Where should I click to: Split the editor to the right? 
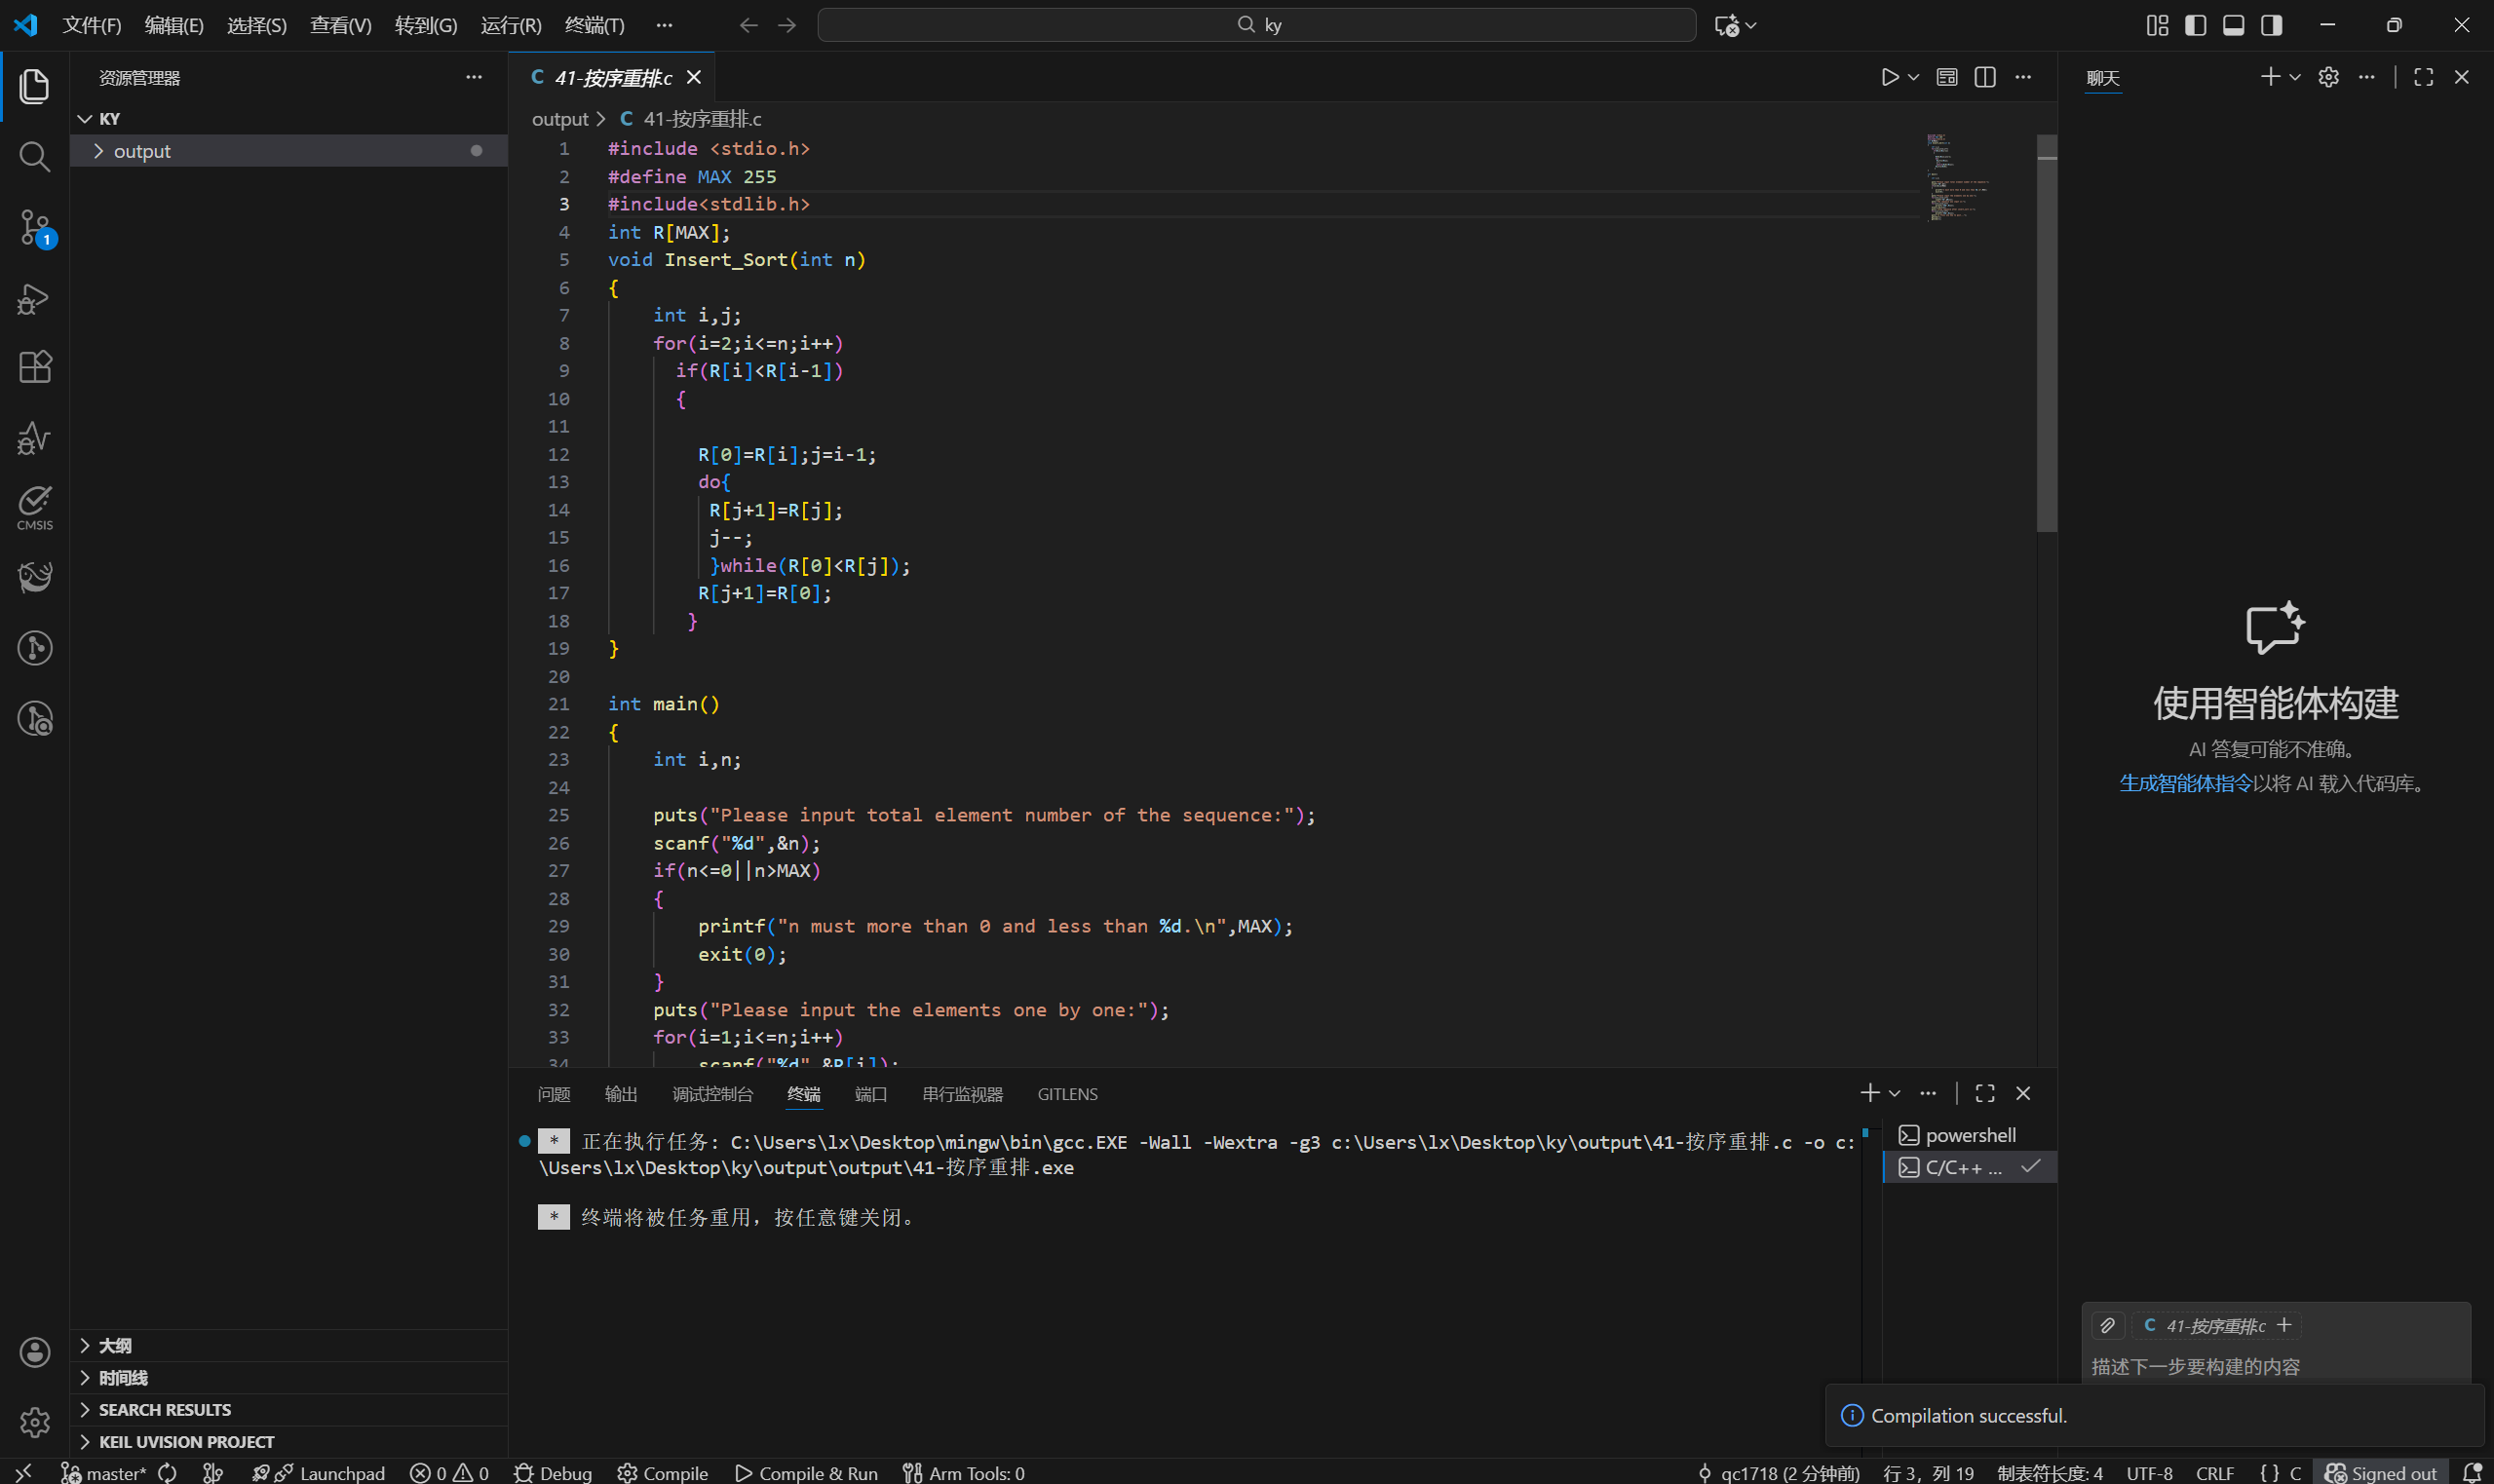pyautogui.click(x=1985, y=77)
